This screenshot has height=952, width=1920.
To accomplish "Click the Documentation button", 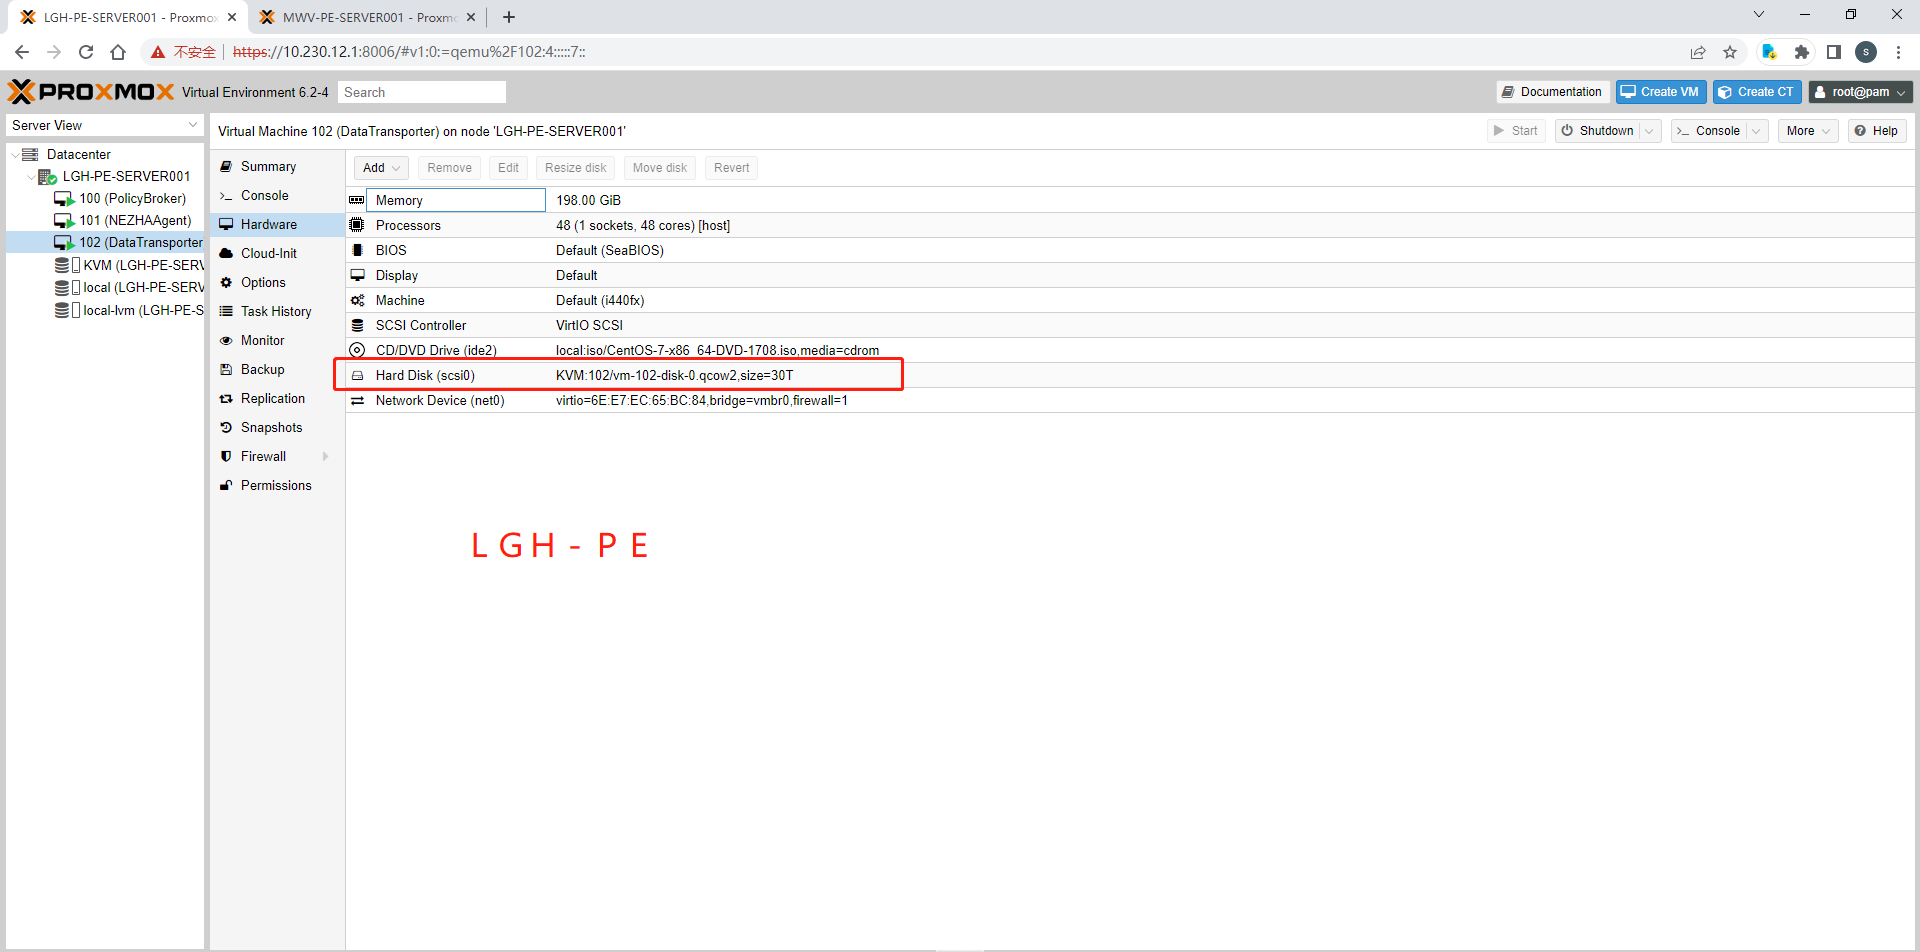I will point(1552,92).
